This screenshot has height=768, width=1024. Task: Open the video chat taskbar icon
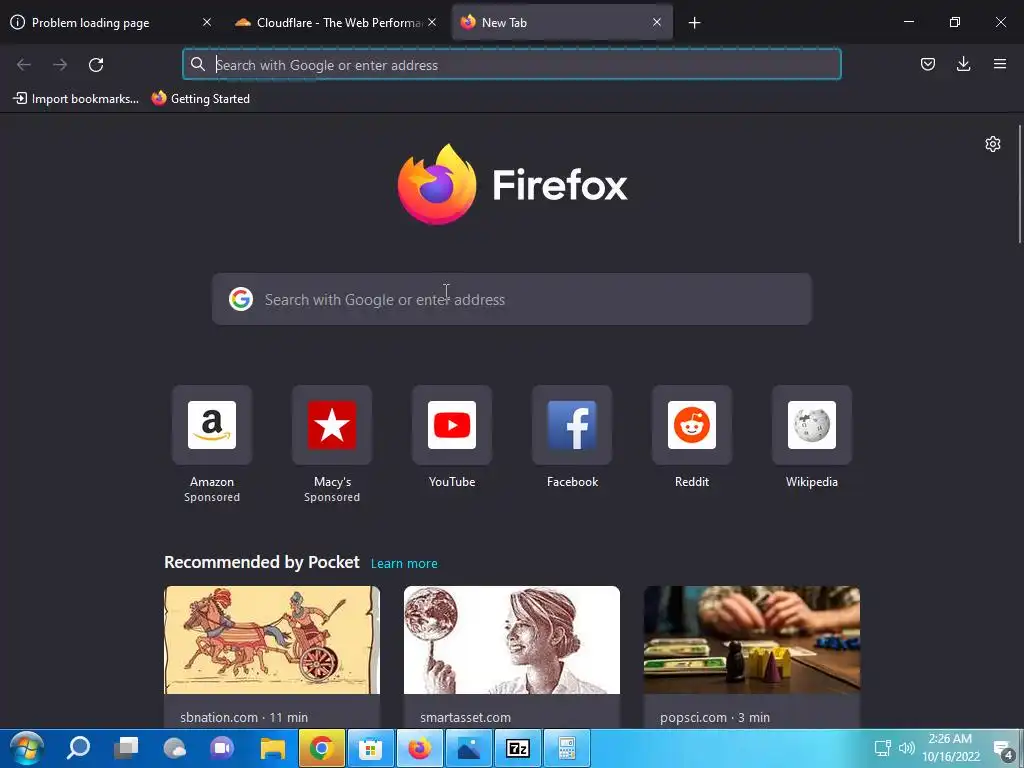click(x=222, y=748)
